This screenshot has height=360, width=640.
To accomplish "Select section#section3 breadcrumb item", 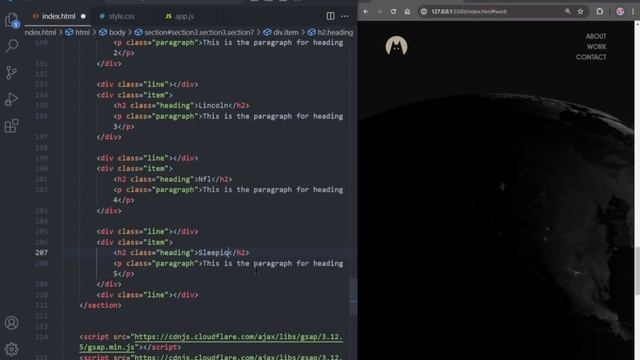I will click(x=194, y=32).
